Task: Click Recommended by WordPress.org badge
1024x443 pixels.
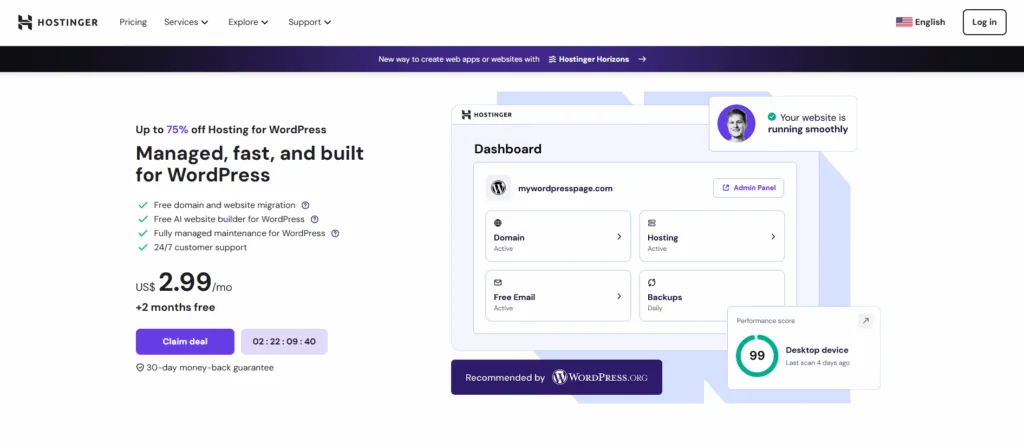Action: coord(556,377)
